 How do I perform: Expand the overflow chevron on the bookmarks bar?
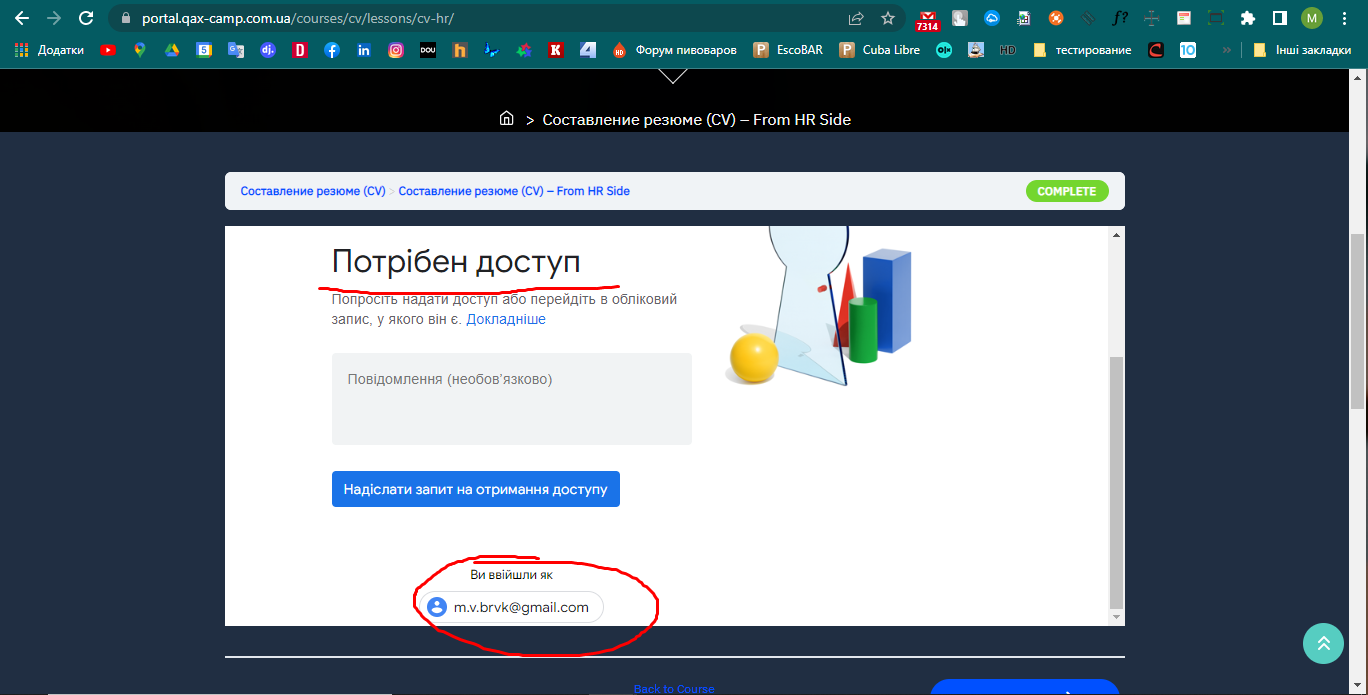[x=1227, y=50]
